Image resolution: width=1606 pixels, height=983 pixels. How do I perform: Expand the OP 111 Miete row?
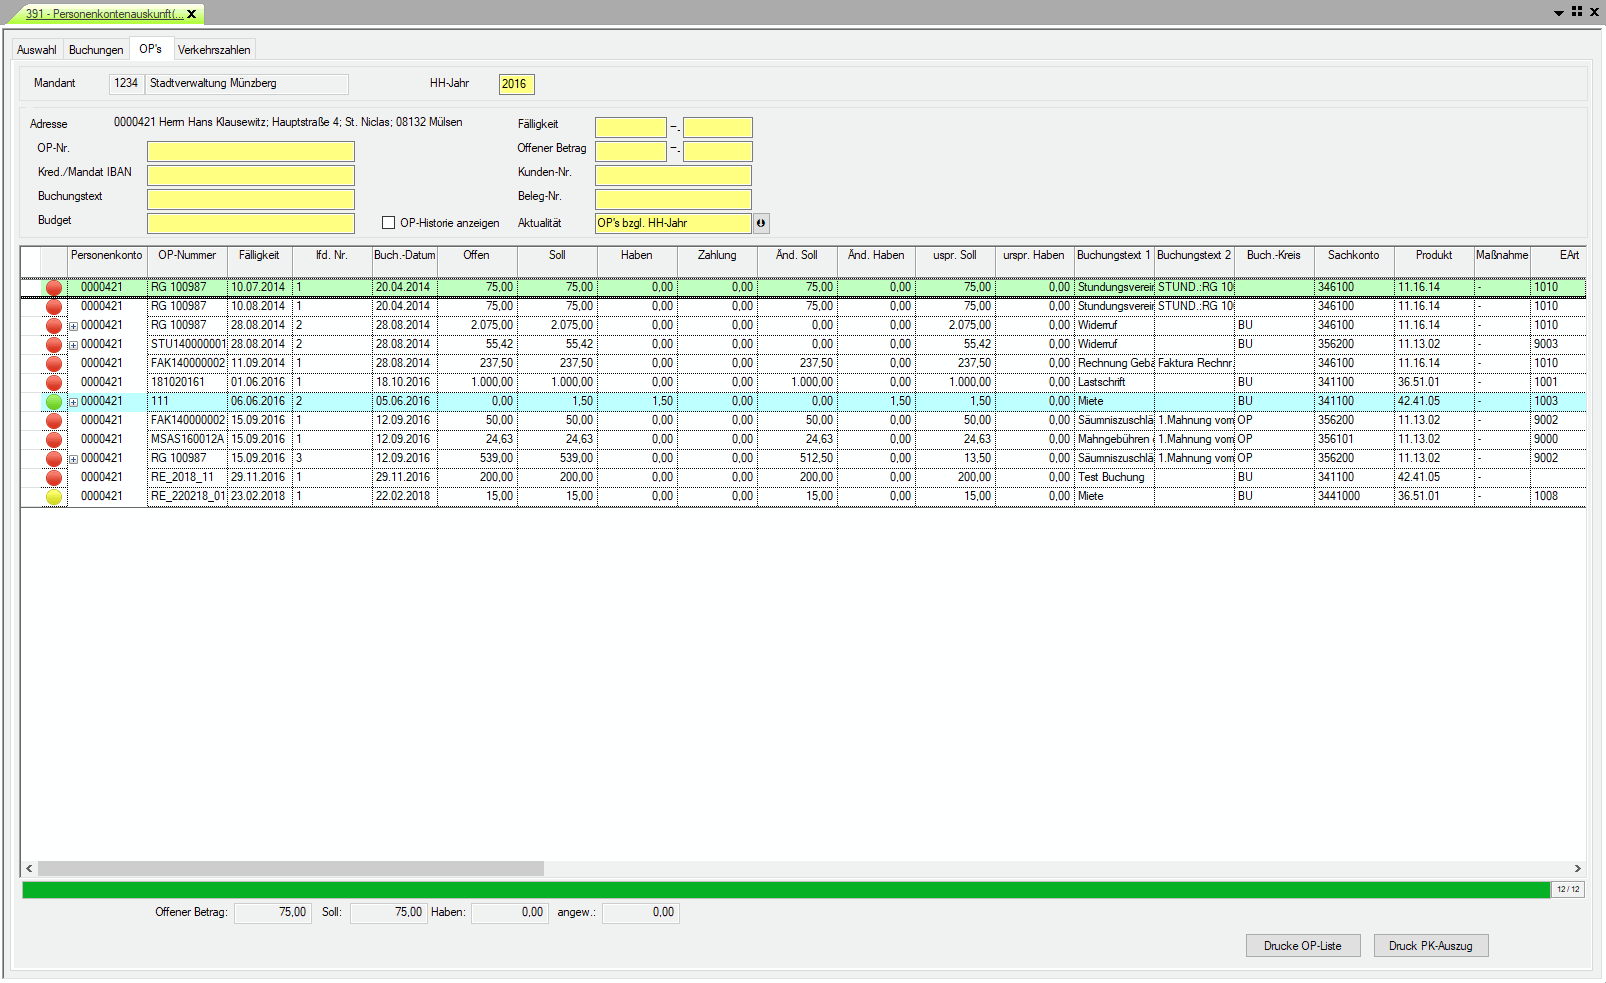[x=74, y=402]
